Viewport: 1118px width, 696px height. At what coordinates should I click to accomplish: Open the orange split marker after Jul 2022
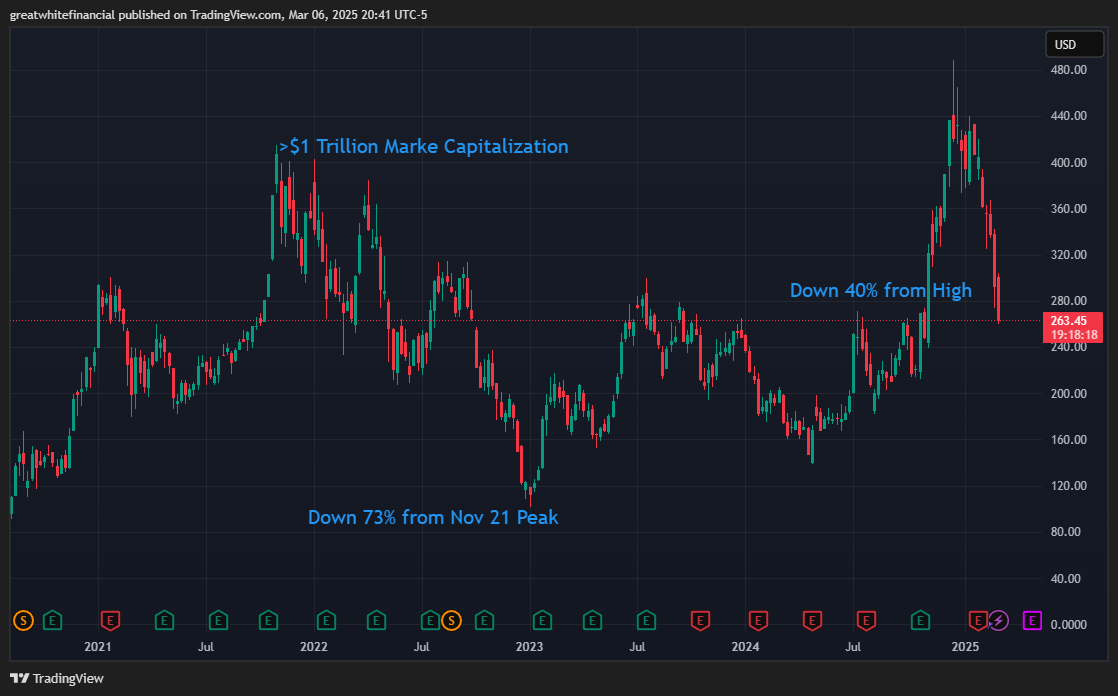tap(451, 620)
